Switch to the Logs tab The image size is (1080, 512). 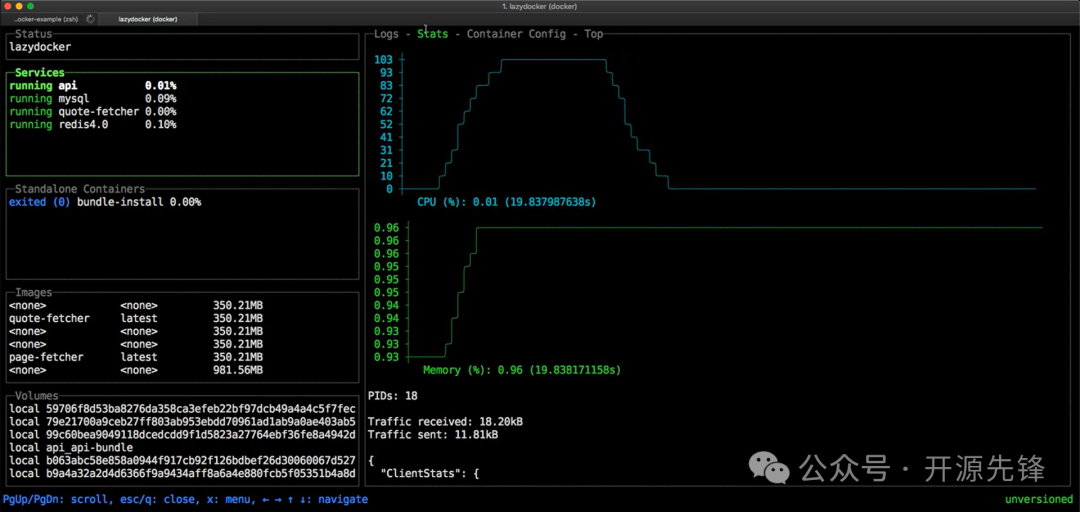(x=386, y=34)
